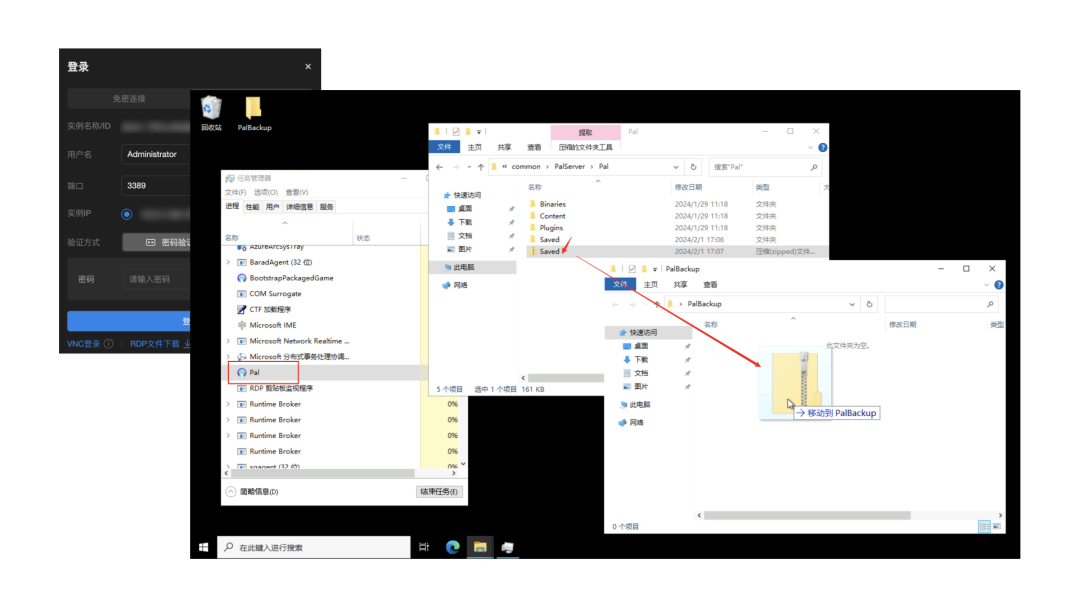Expand the Microsoft Network Realtime process
This screenshot has width=1080, height=608.
click(x=229, y=341)
